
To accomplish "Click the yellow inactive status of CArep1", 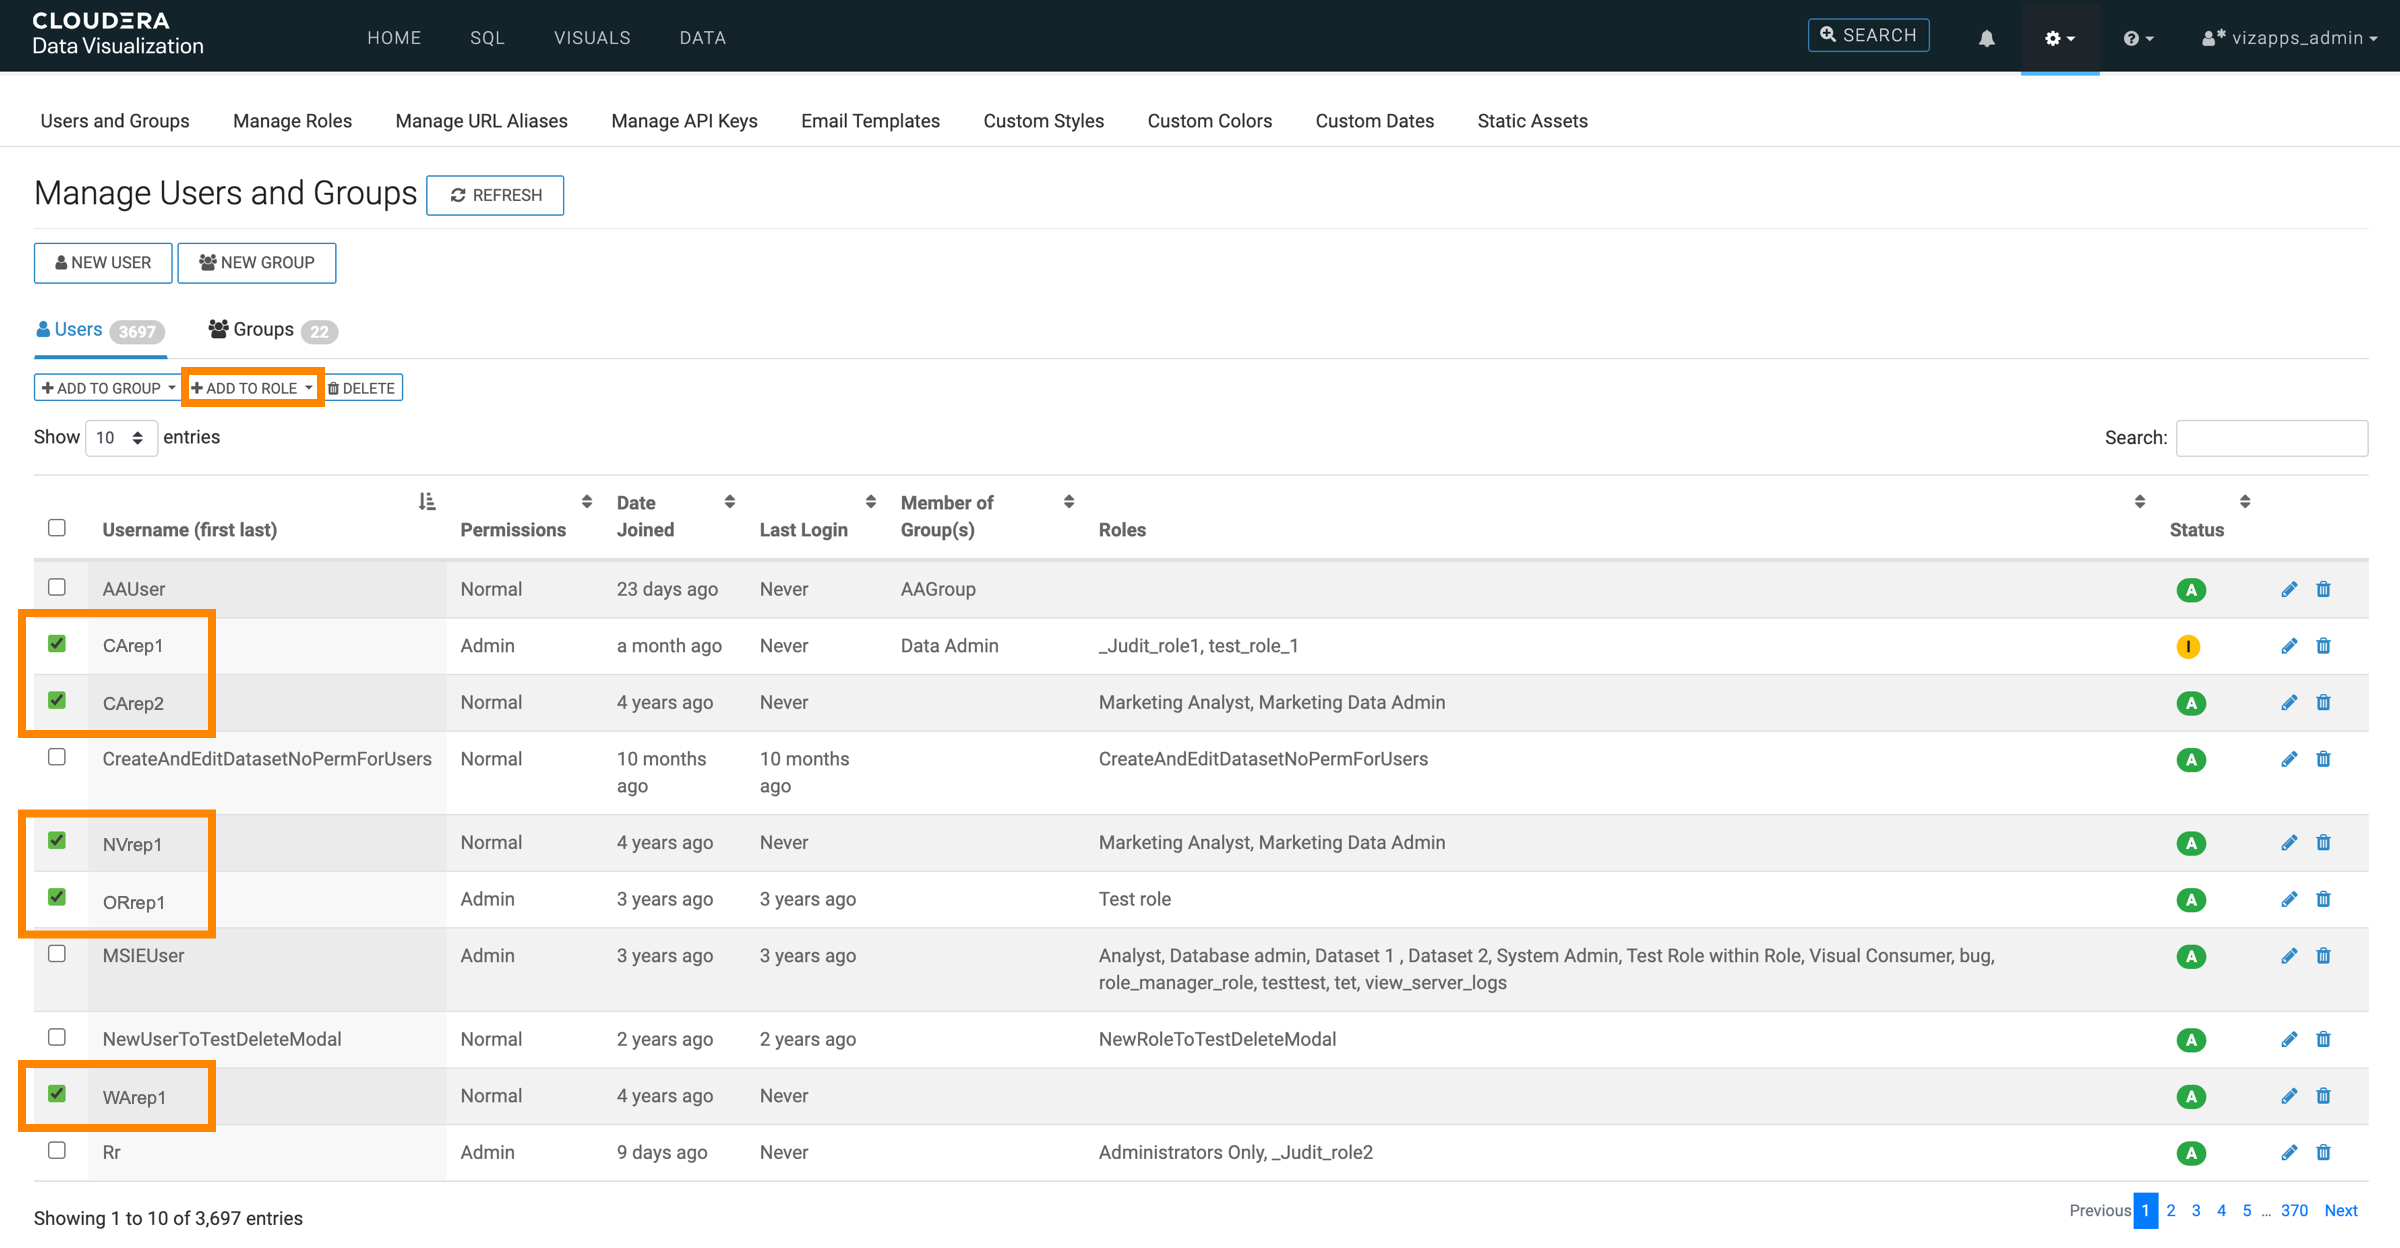I will coord(2187,646).
